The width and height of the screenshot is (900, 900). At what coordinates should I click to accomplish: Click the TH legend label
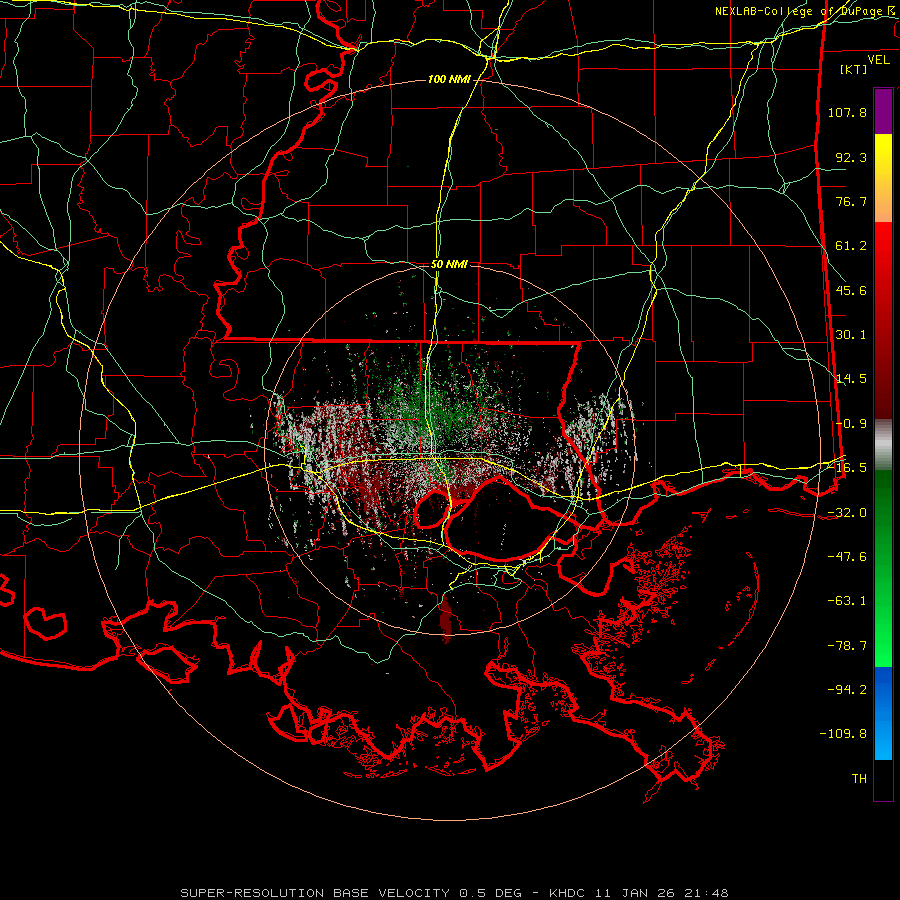point(859,779)
